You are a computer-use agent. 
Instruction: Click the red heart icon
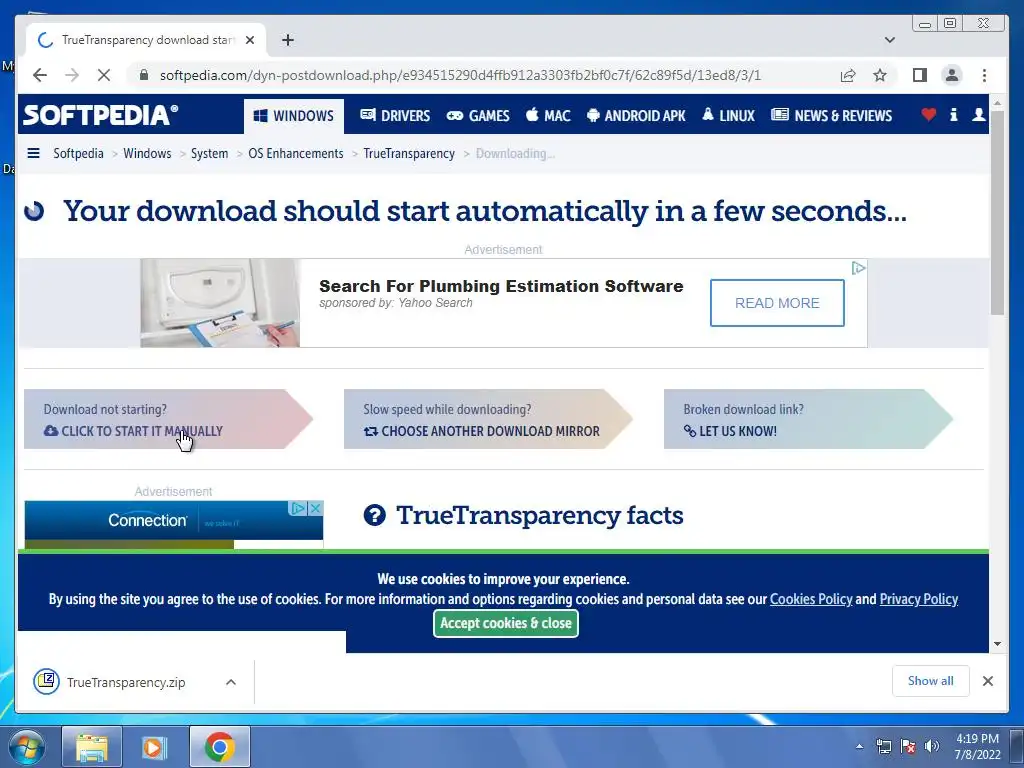click(929, 115)
